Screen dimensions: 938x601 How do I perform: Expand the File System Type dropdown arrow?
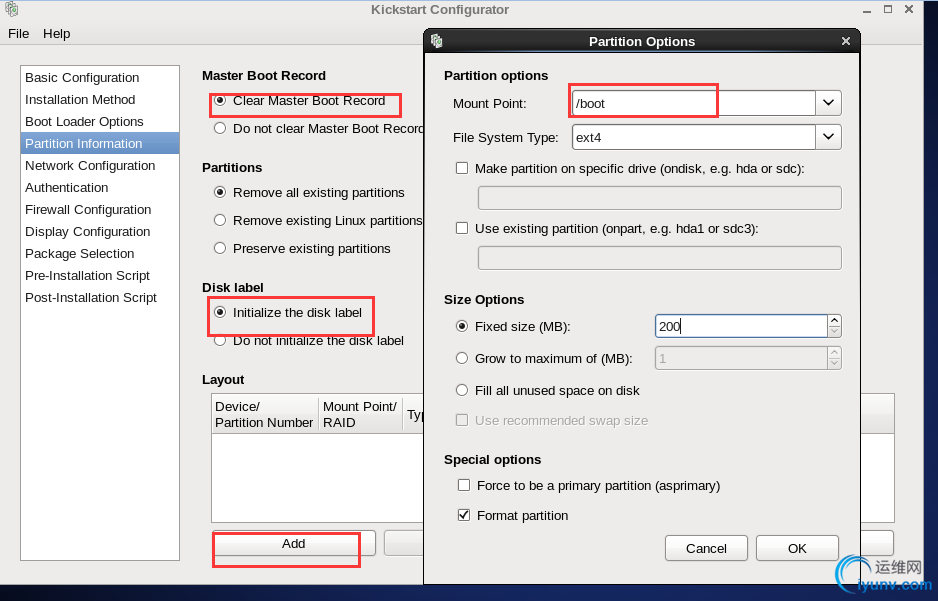[x=829, y=137]
